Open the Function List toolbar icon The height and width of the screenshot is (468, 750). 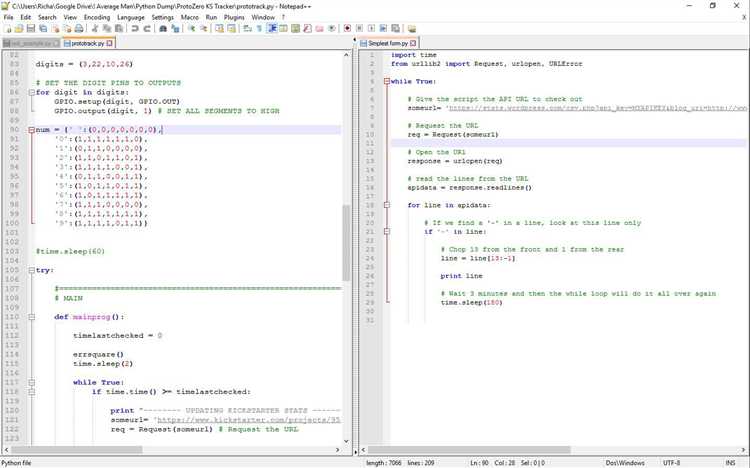[x=307, y=29]
